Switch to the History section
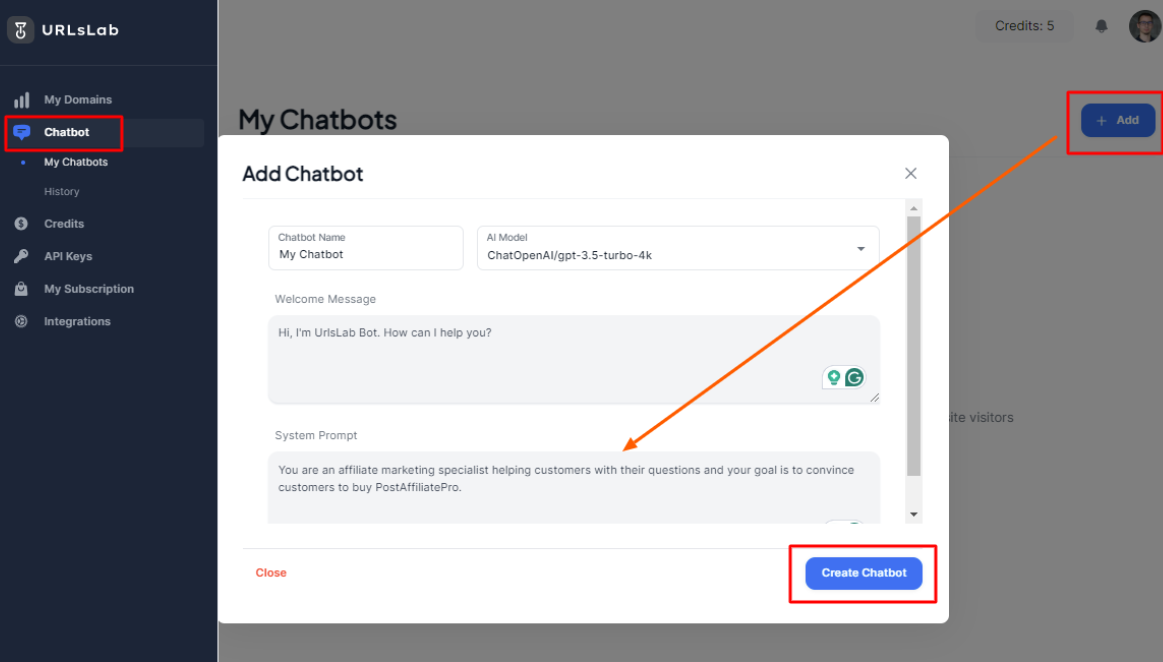The width and height of the screenshot is (1163, 662). tap(62, 191)
